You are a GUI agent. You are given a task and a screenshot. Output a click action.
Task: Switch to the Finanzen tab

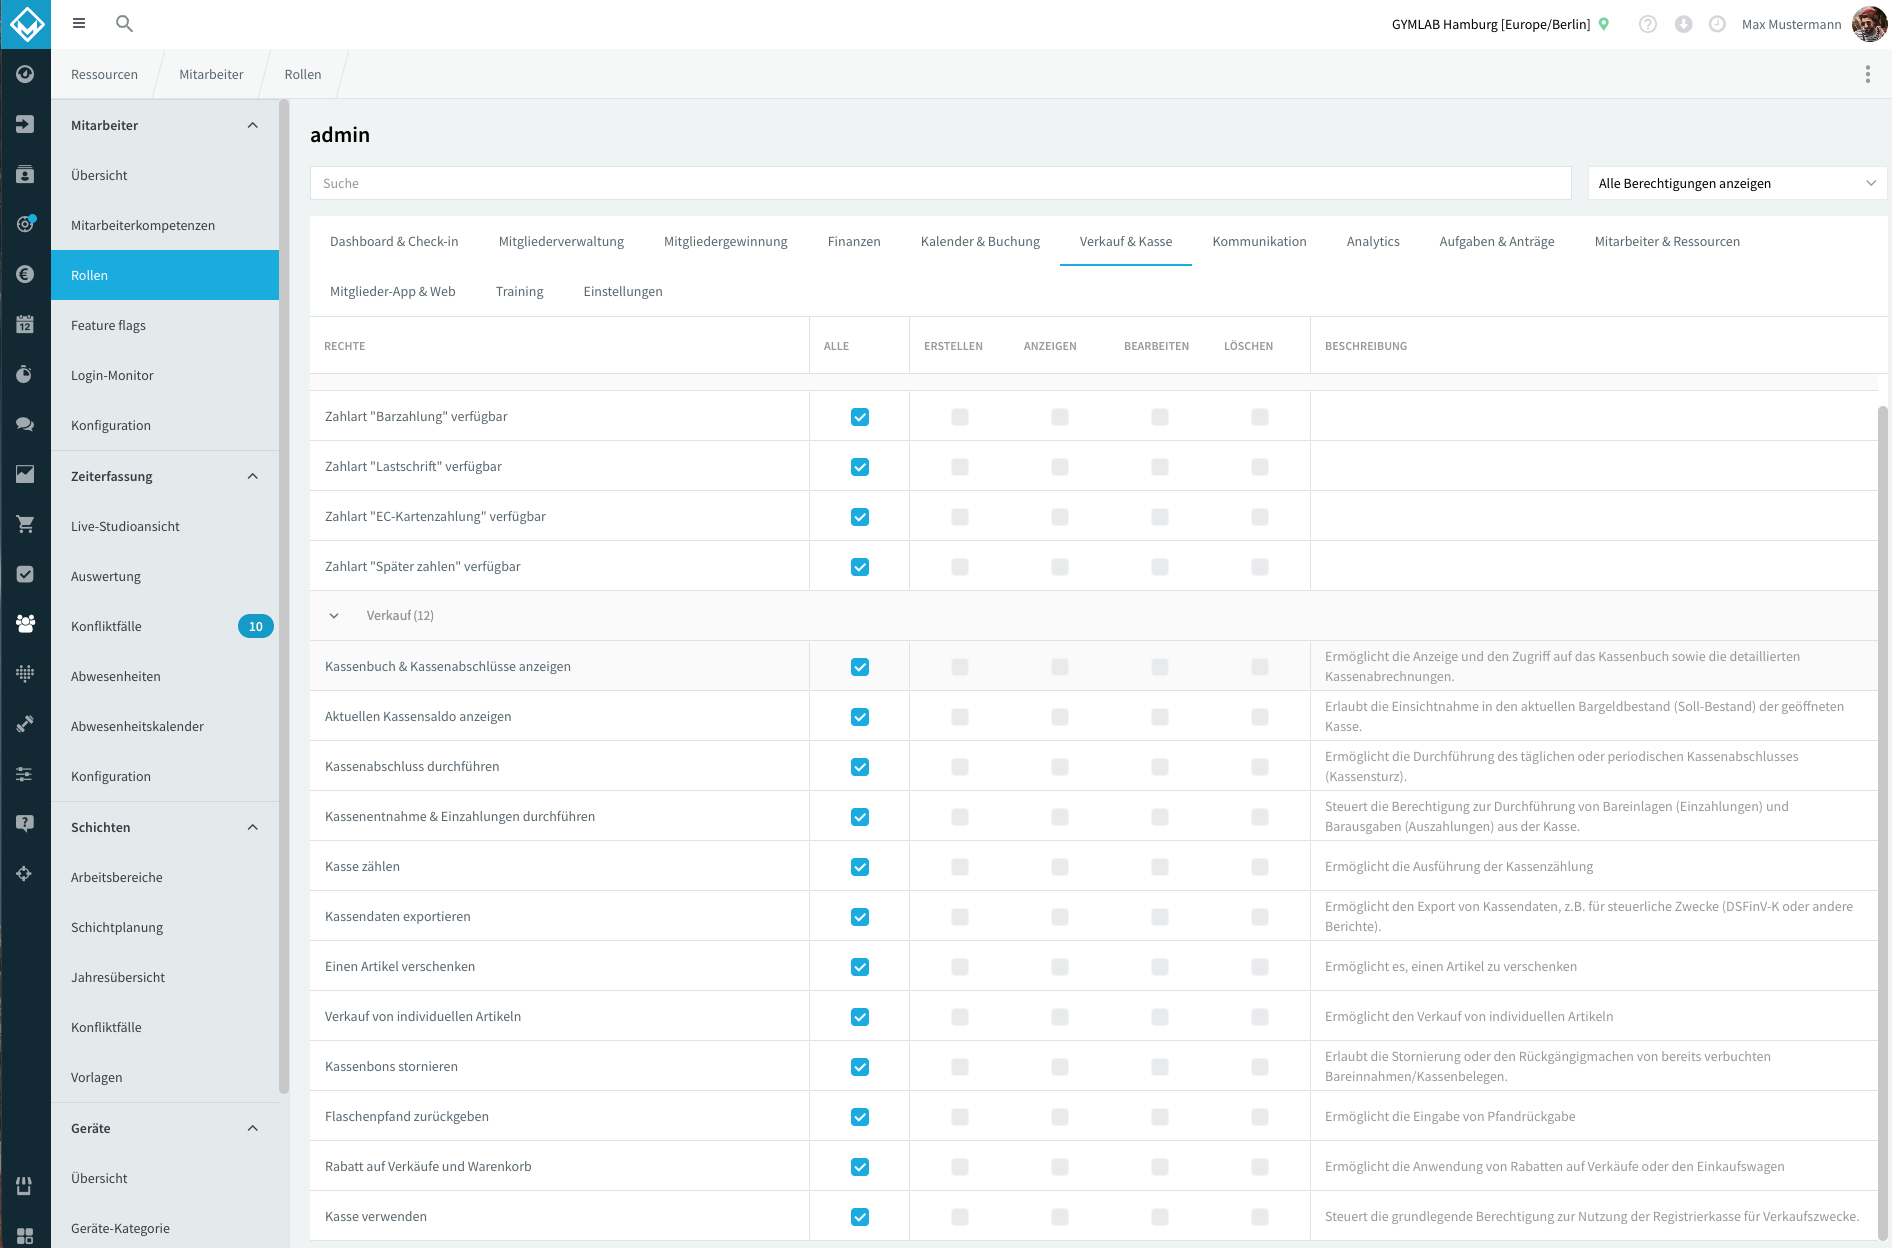[x=854, y=241]
